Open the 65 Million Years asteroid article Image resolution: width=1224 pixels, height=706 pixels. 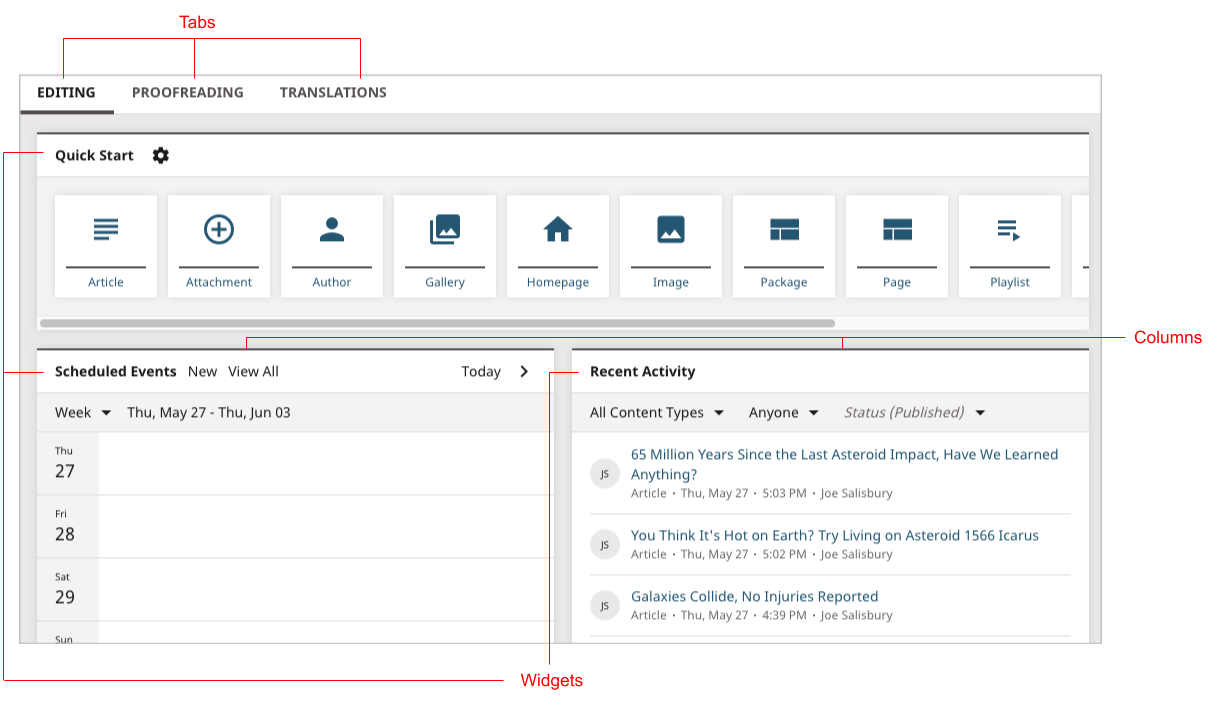point(844,464)
